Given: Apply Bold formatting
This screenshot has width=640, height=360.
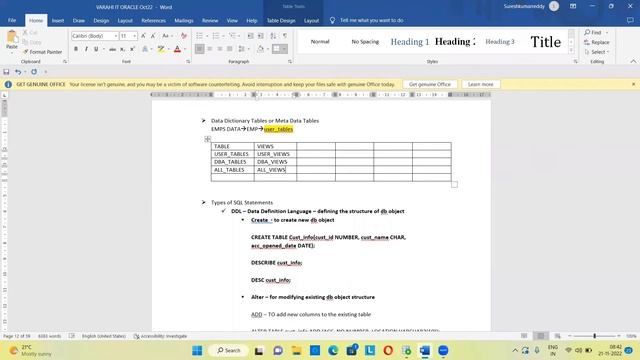Looking at the screenshot, I should point(76,49).
